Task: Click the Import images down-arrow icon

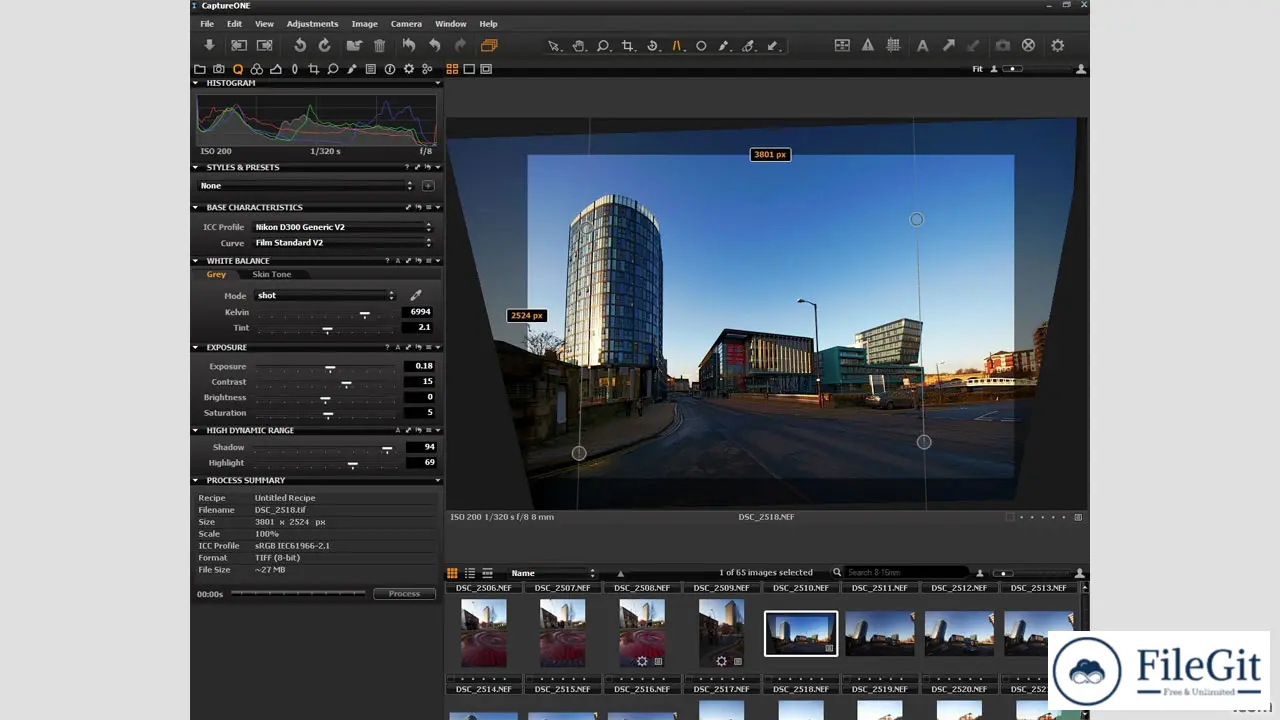Action: coord(209,45)
